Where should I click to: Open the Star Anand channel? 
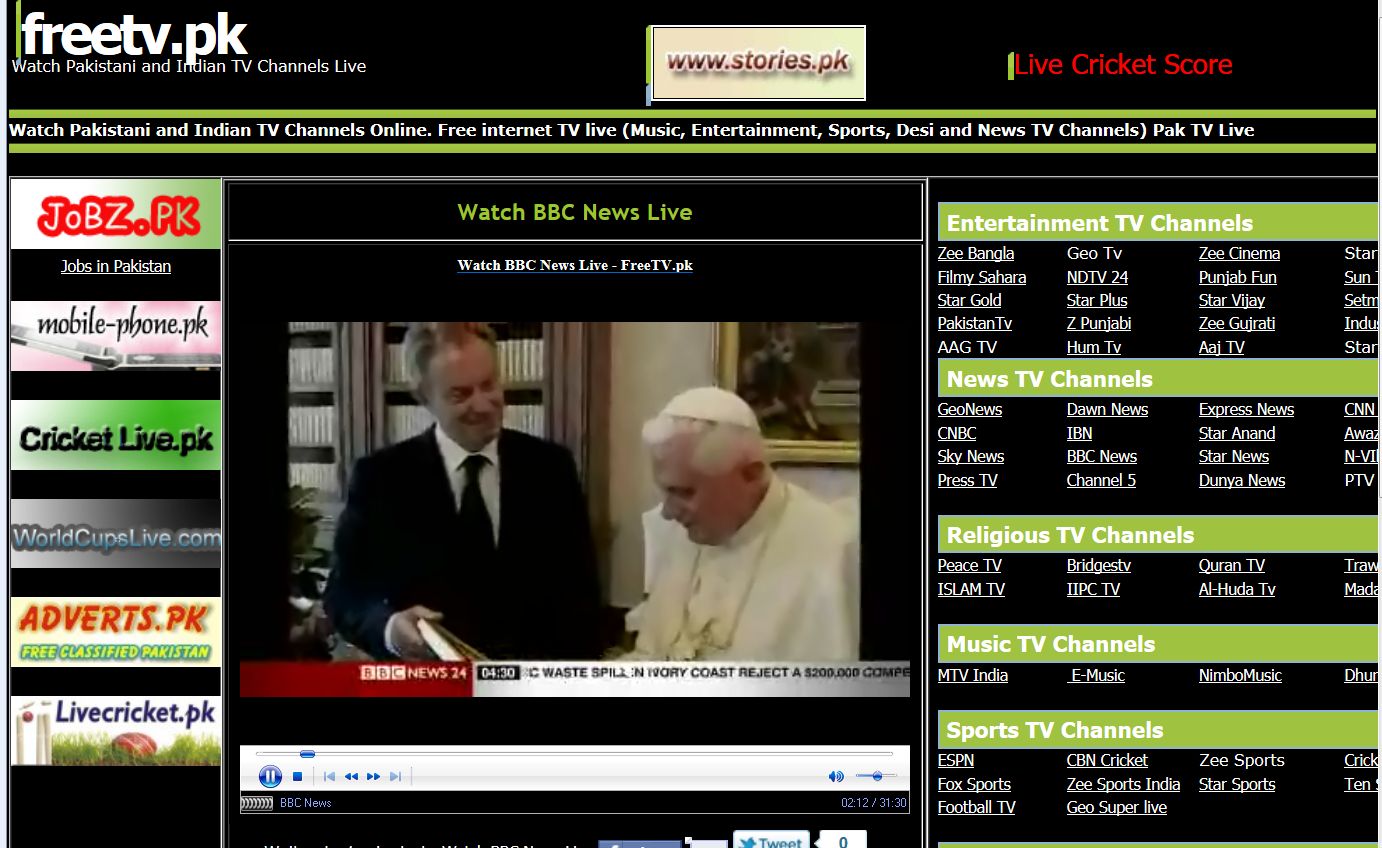tap(1237, 433)
